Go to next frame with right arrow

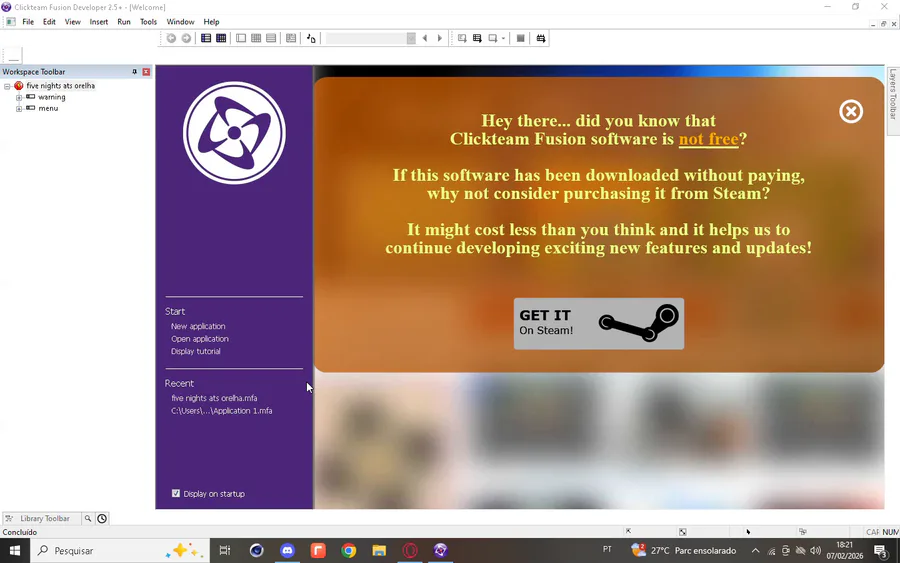pyautogui.click(x=440, y=38)
